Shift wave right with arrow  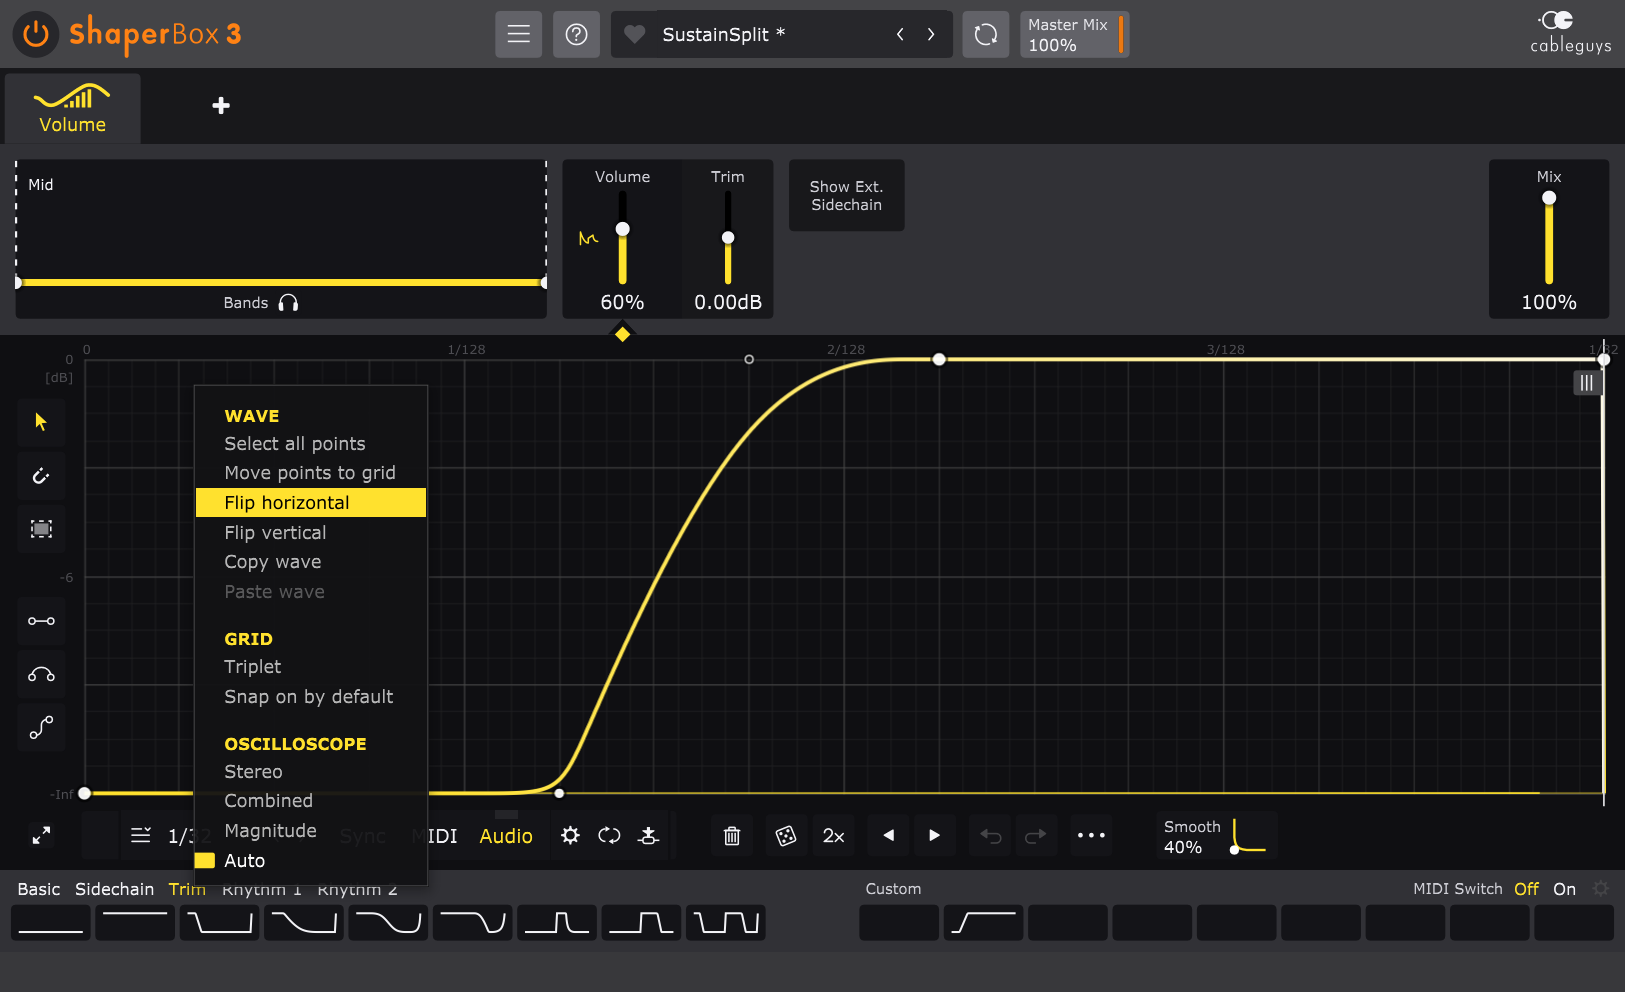(934, 836)
